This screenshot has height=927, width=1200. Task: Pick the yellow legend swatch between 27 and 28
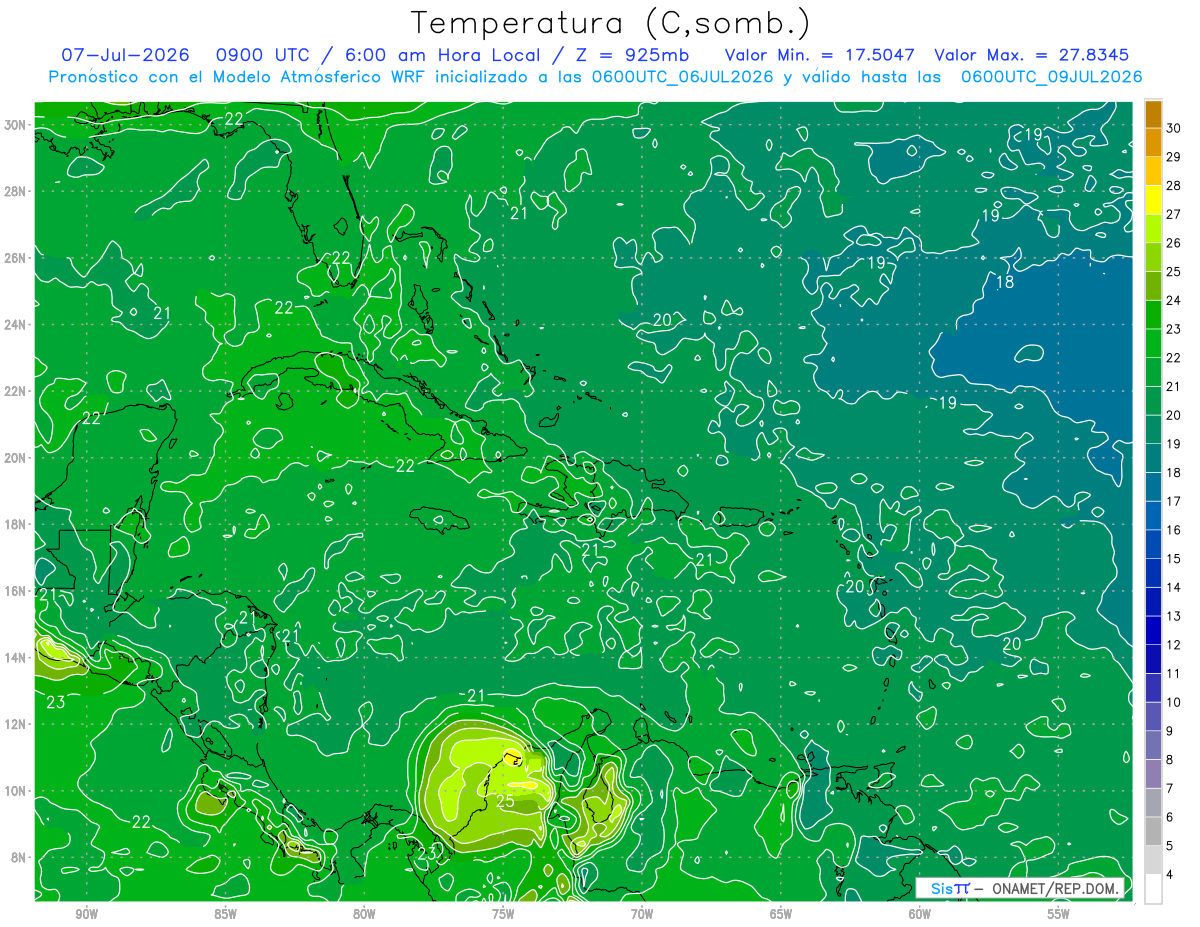1153,200
